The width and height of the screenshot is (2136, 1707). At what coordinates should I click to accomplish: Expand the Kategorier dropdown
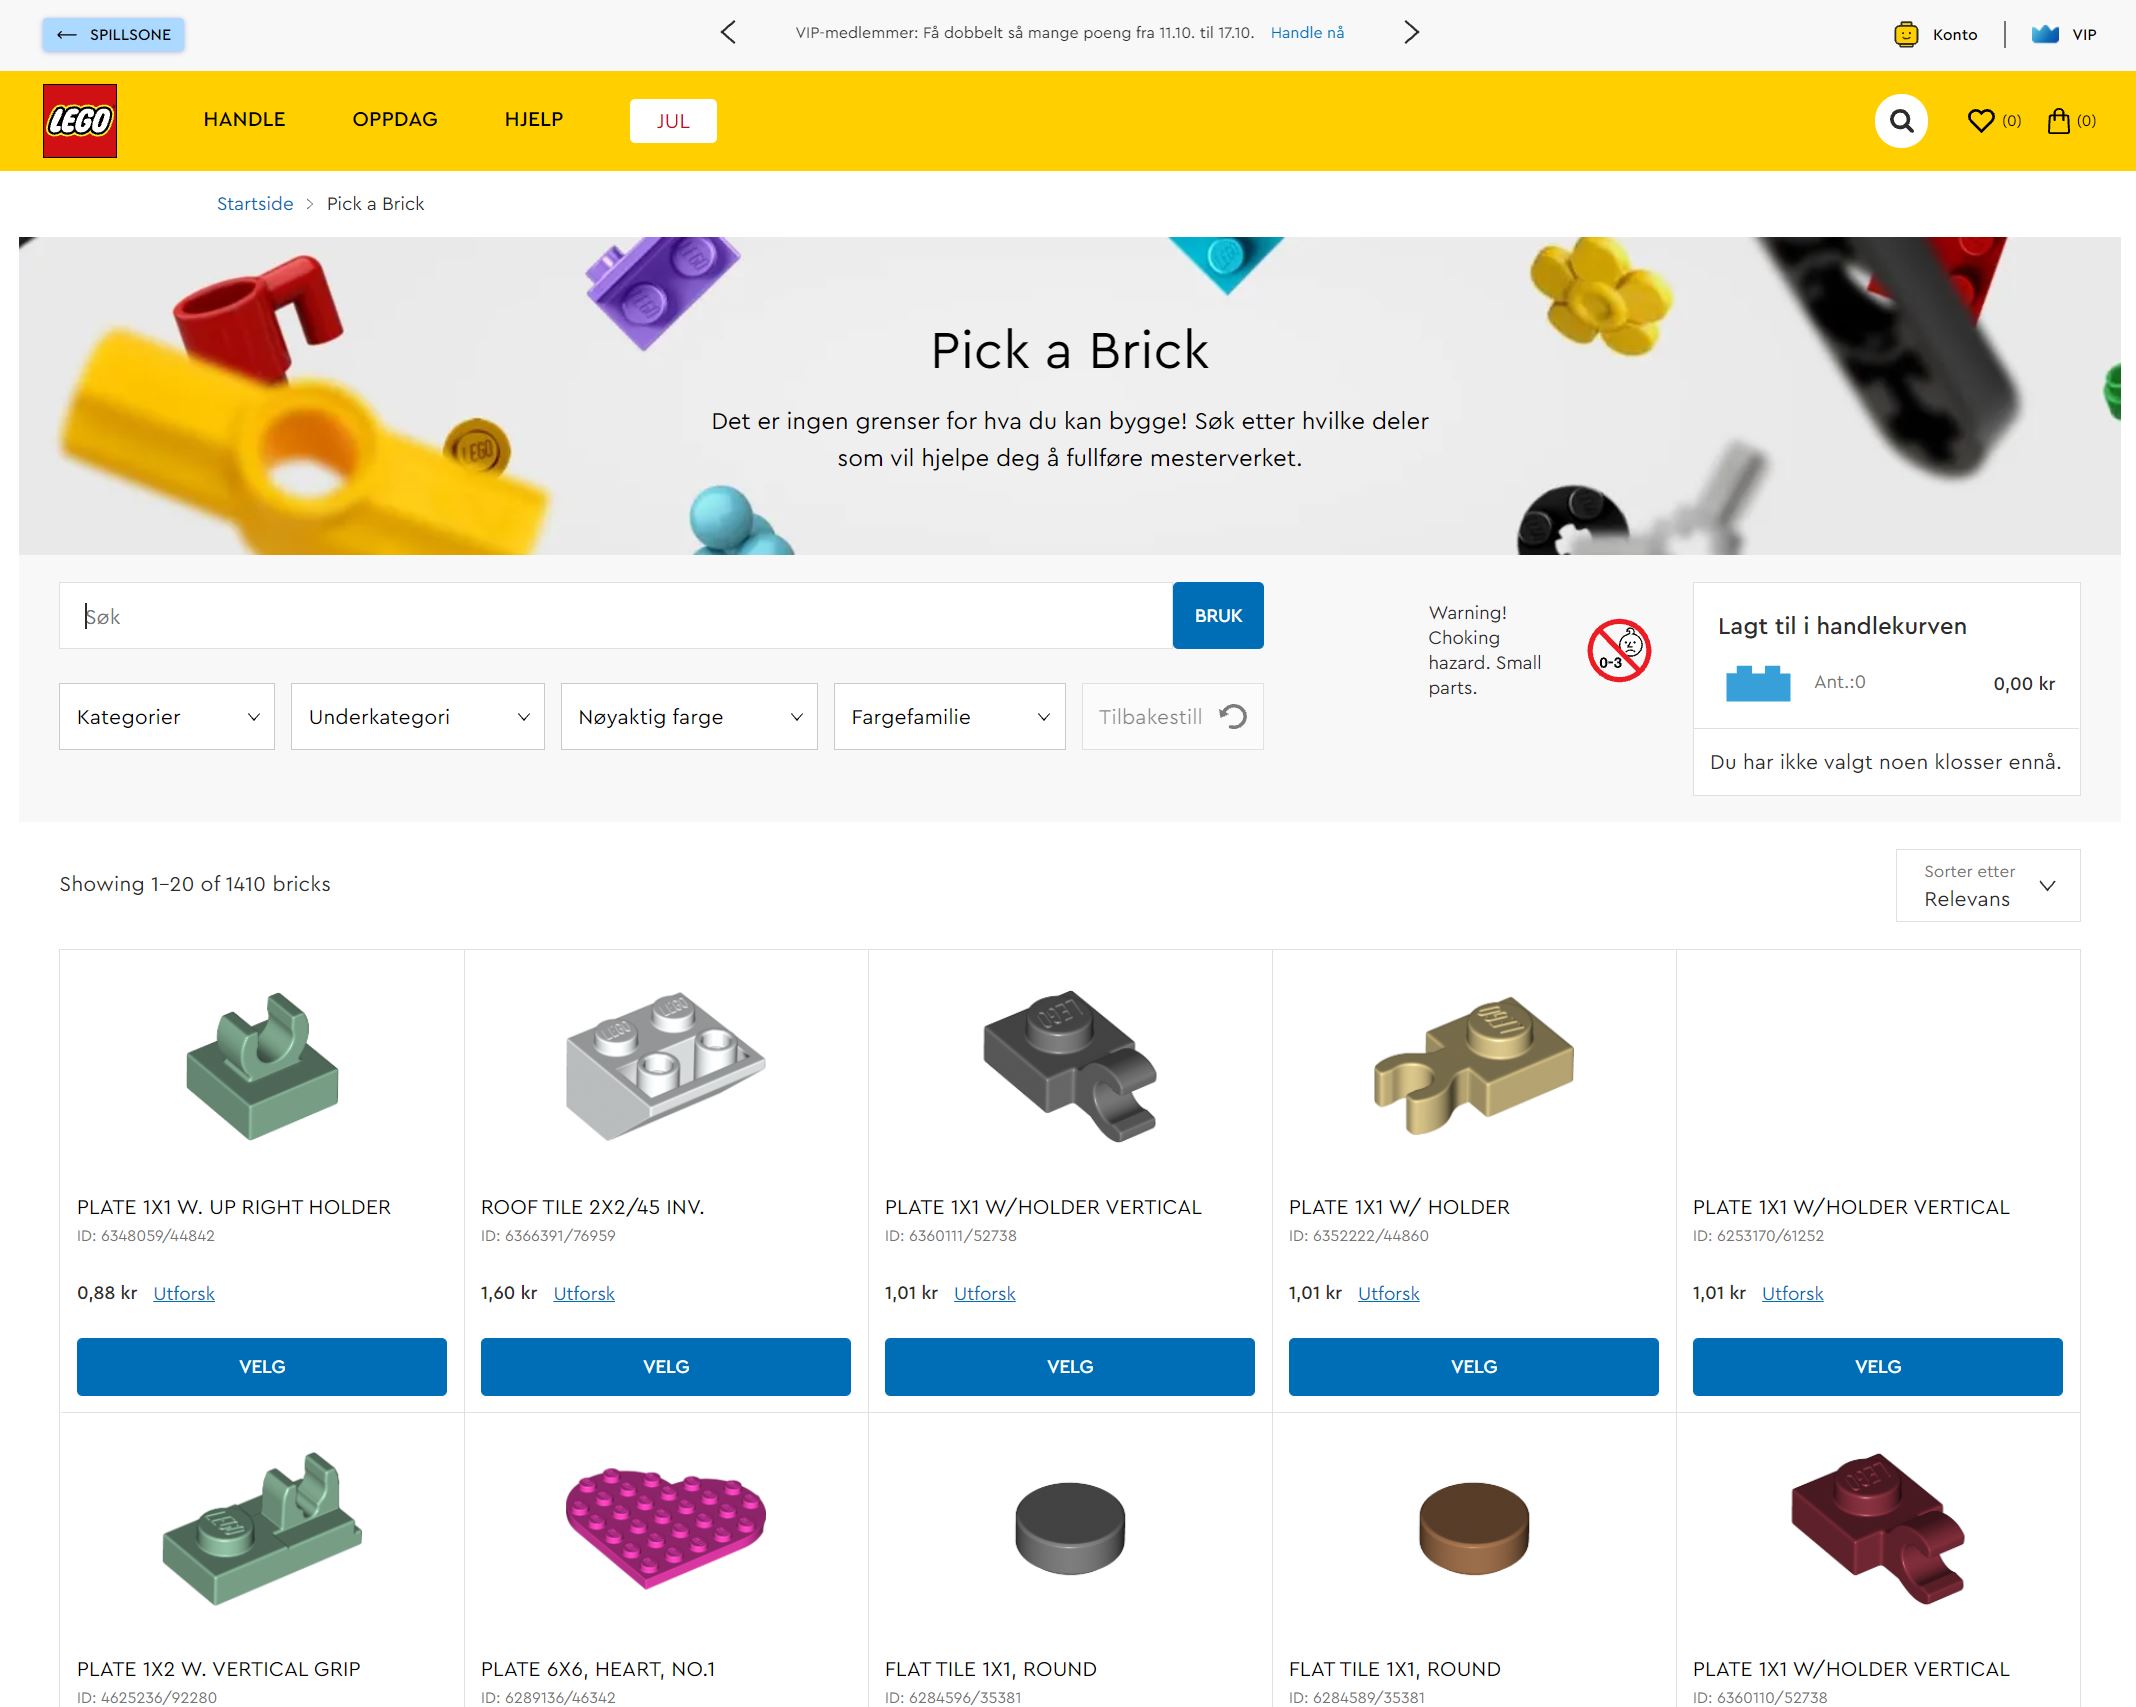(167, 717)
